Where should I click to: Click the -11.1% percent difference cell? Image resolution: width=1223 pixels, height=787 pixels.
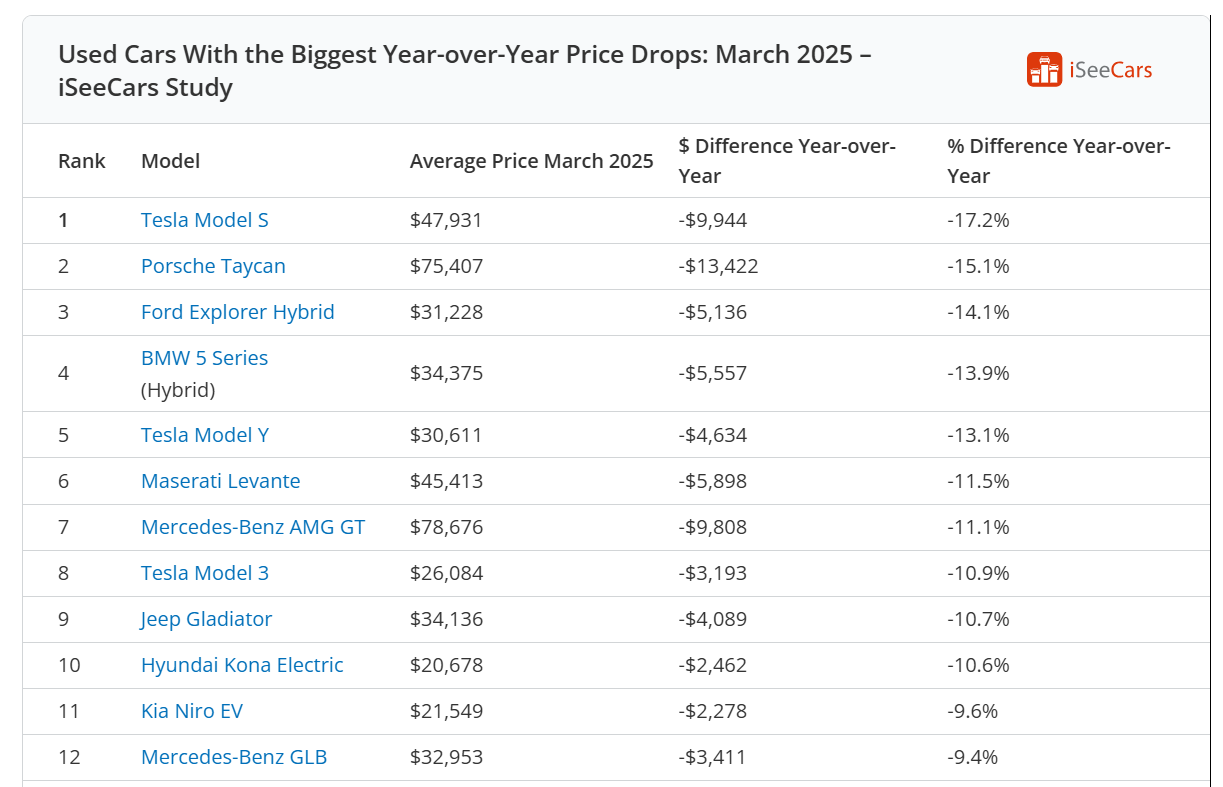(978, 527)
